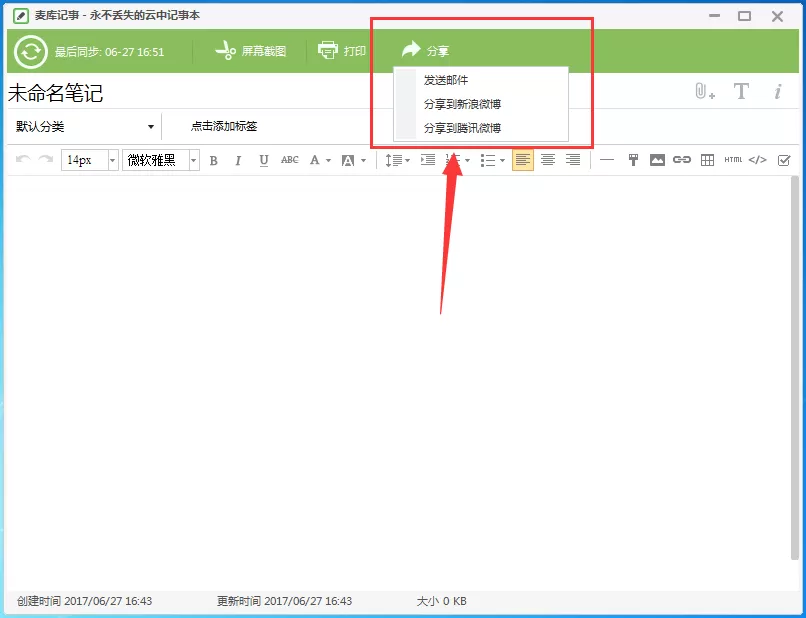This screenshot has height=618, width=806.
Task: Open the 默认分类 category dropdown
Action: coord(85,126)
